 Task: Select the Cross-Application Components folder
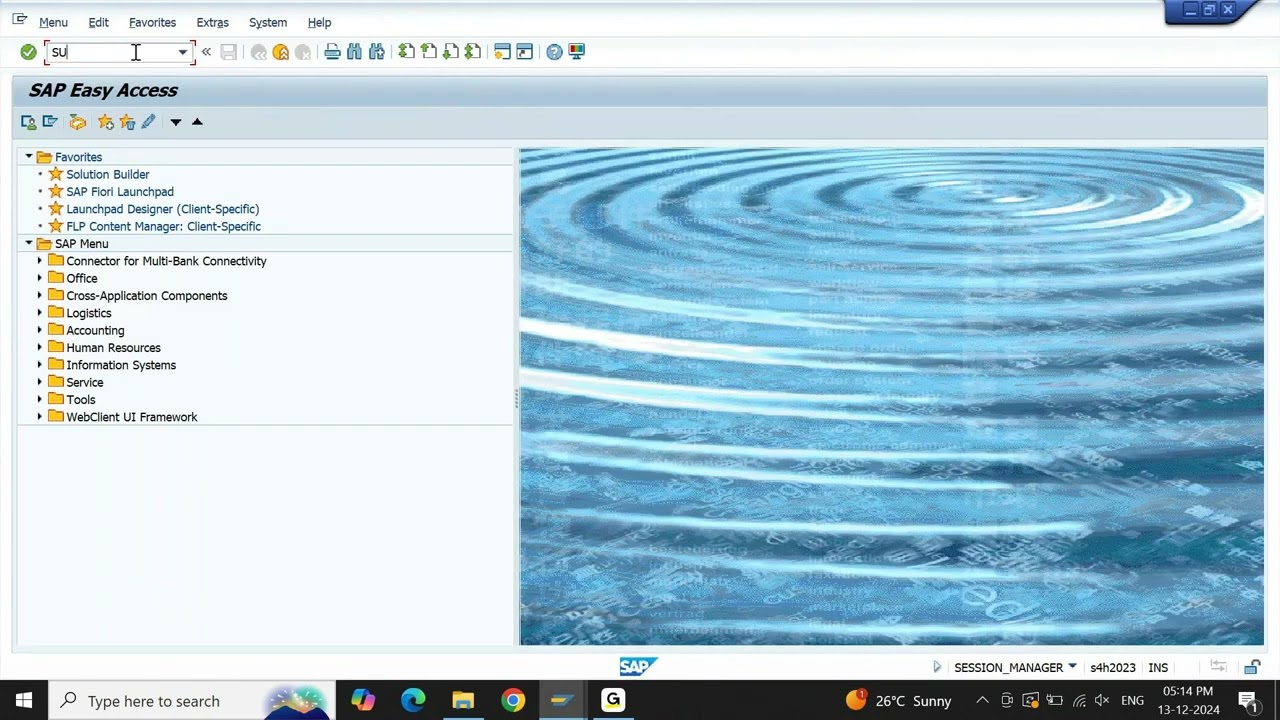point(147,296)
